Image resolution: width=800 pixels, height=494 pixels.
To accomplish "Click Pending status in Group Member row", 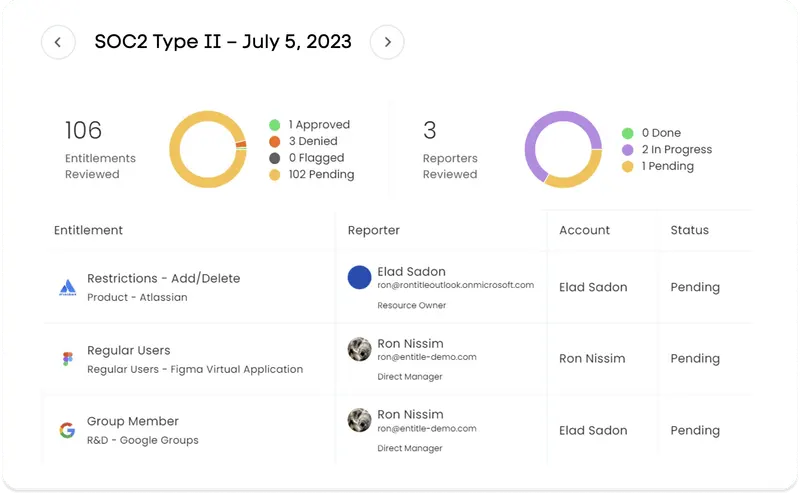I will point(695,431).
